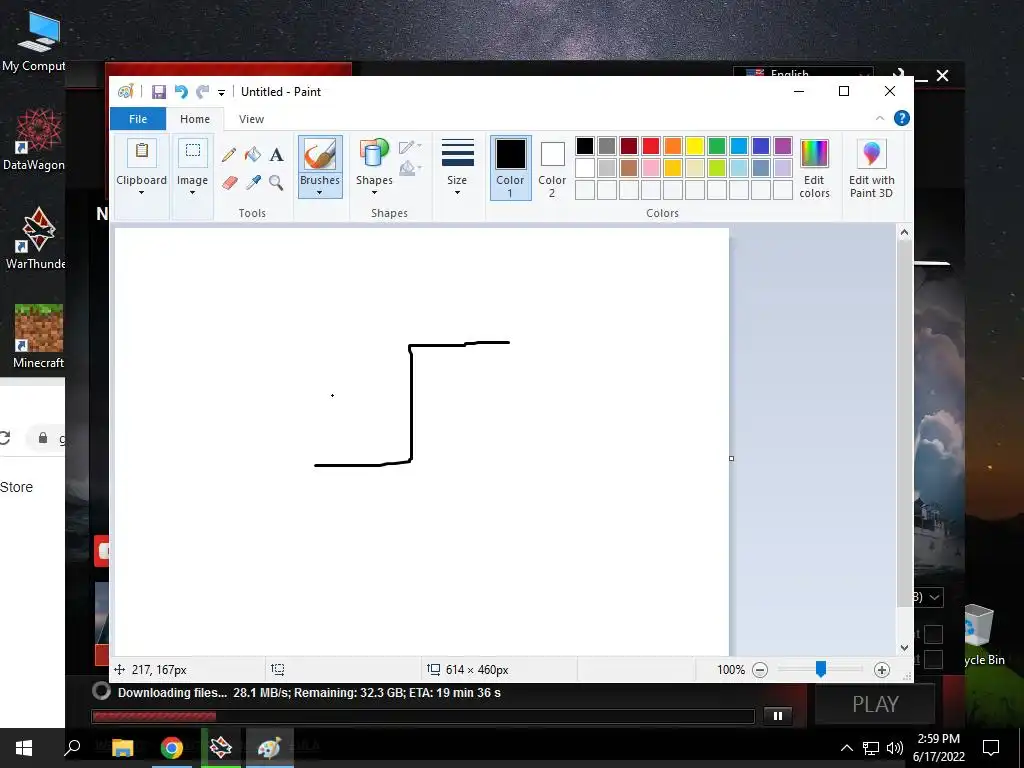This screenshot has height=768, width=1024.
Task: Open Minecraft desktop shortcut
Action: tap(38, 336)
